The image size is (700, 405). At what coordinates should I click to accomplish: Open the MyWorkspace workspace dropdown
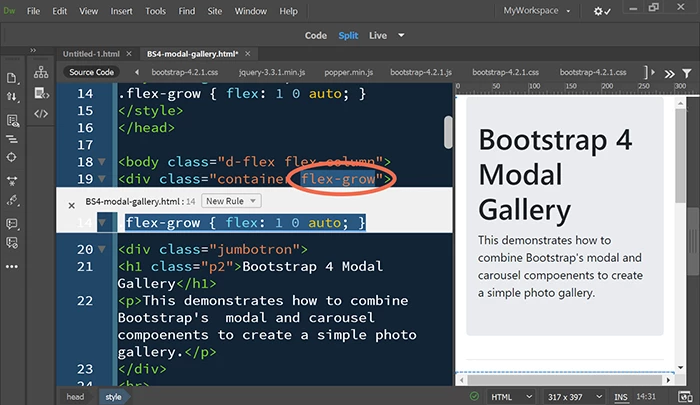tap(537, 11)
